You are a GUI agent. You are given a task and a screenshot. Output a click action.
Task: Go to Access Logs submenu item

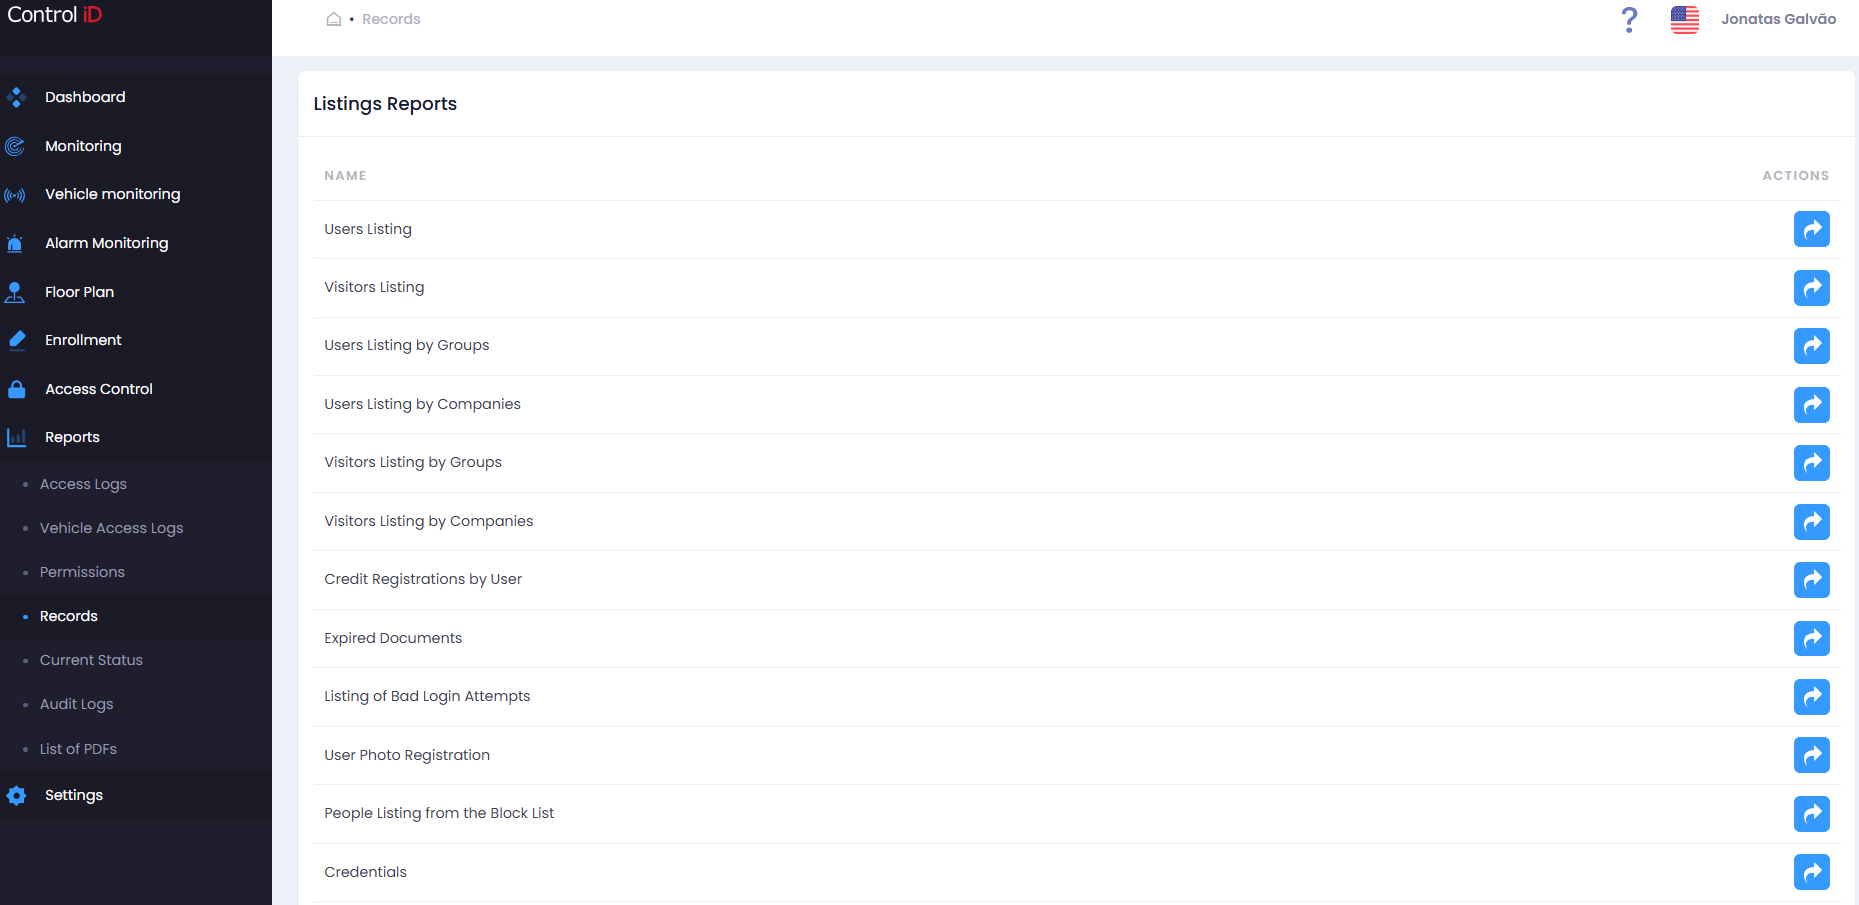point(83,484)
